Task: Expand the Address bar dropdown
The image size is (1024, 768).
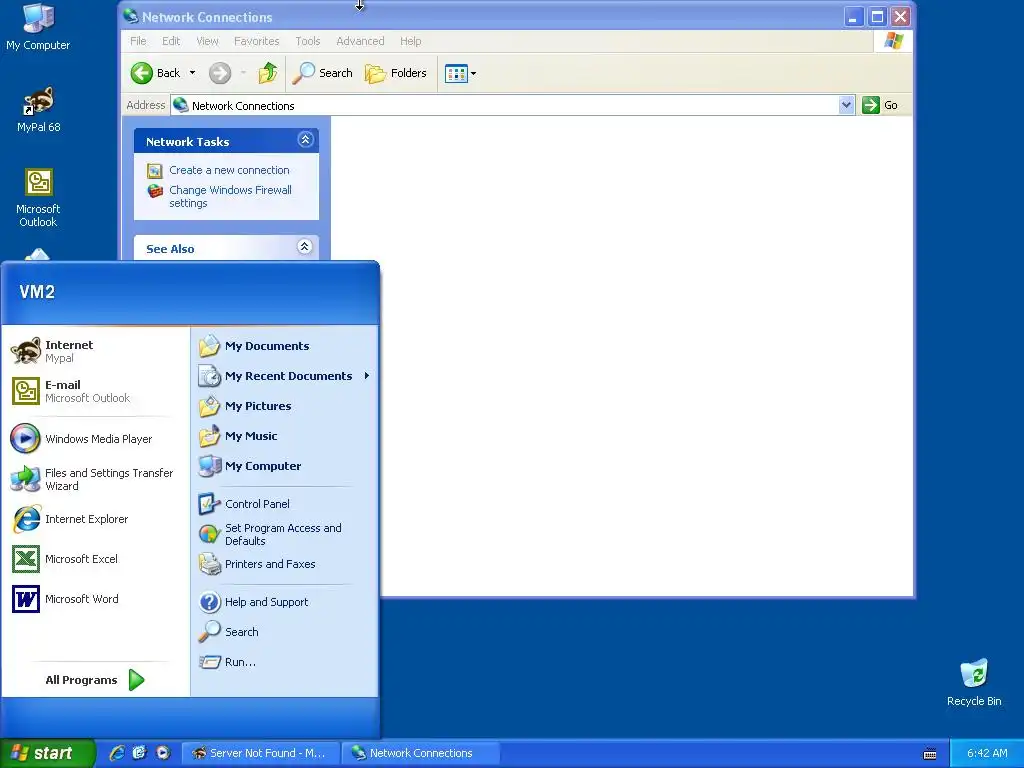Action: [846, 105]
